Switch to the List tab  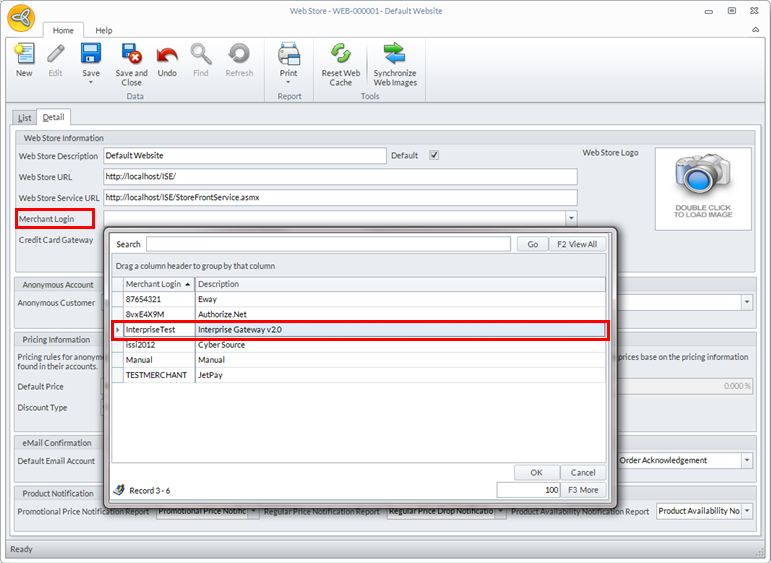(x=25, y=118)
